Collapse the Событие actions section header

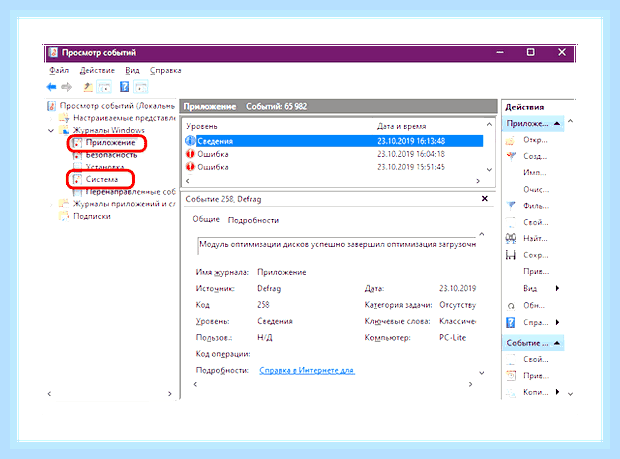click(557, 343)
